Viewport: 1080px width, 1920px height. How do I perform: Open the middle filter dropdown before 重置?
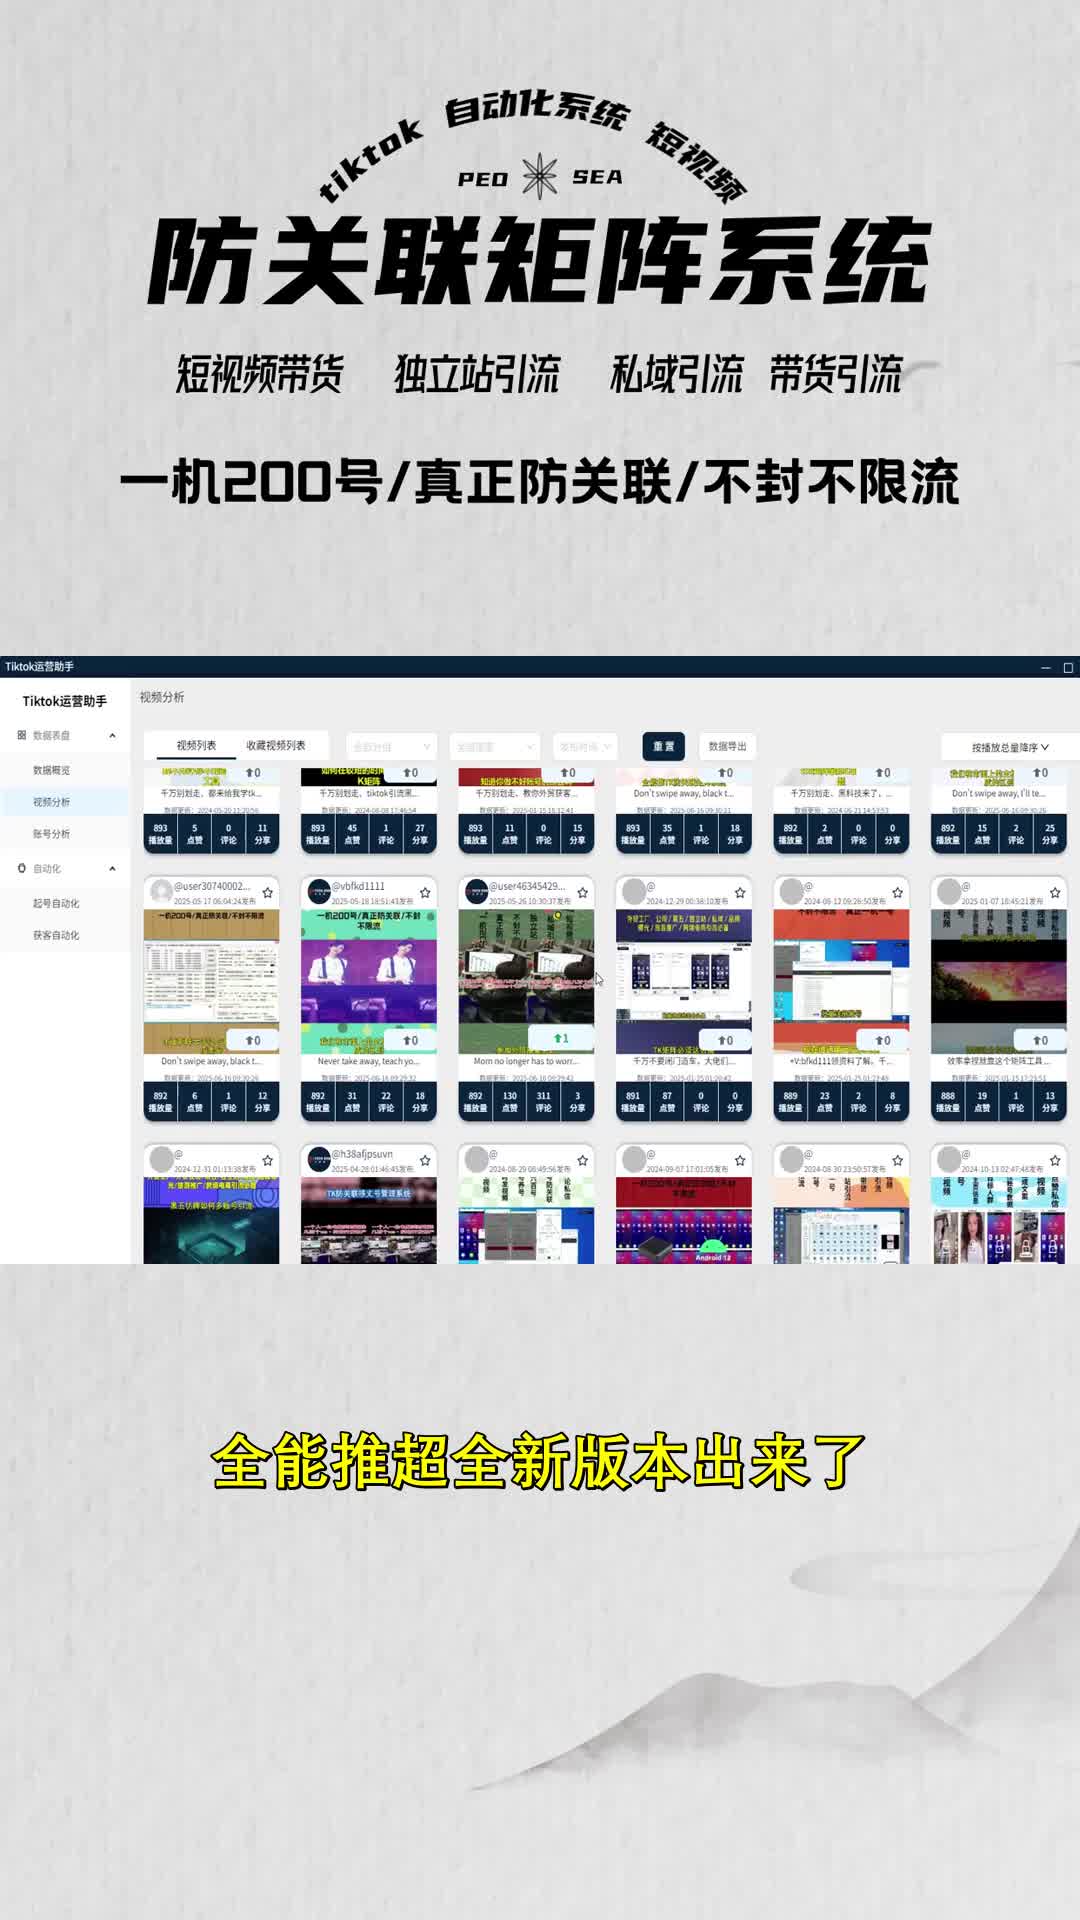(494, 747)
